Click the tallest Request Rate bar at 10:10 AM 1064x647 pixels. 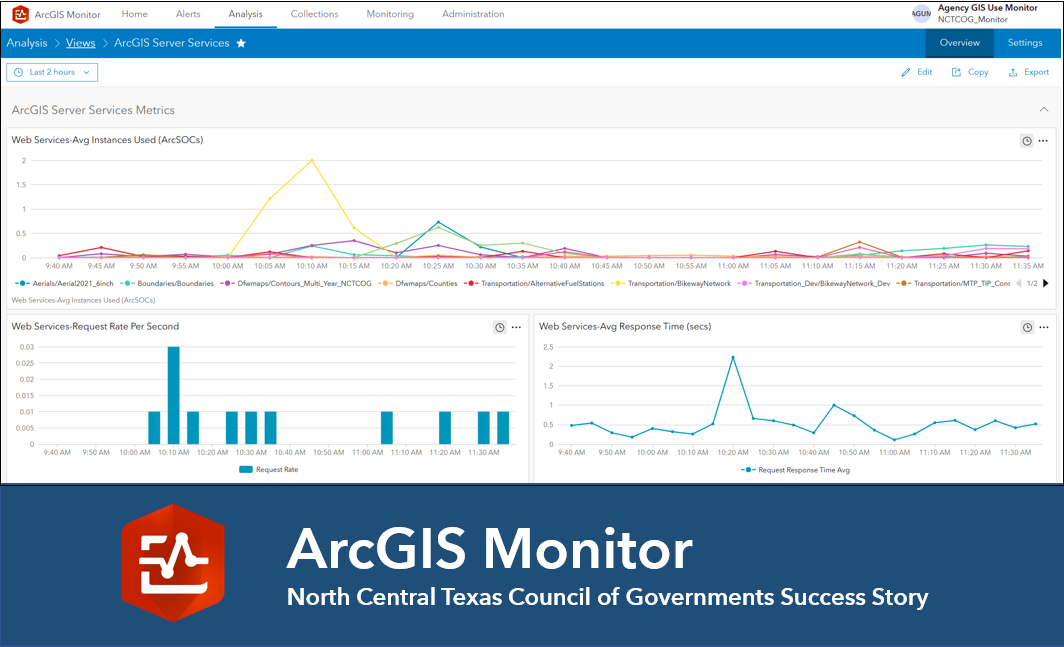(174, 395)
